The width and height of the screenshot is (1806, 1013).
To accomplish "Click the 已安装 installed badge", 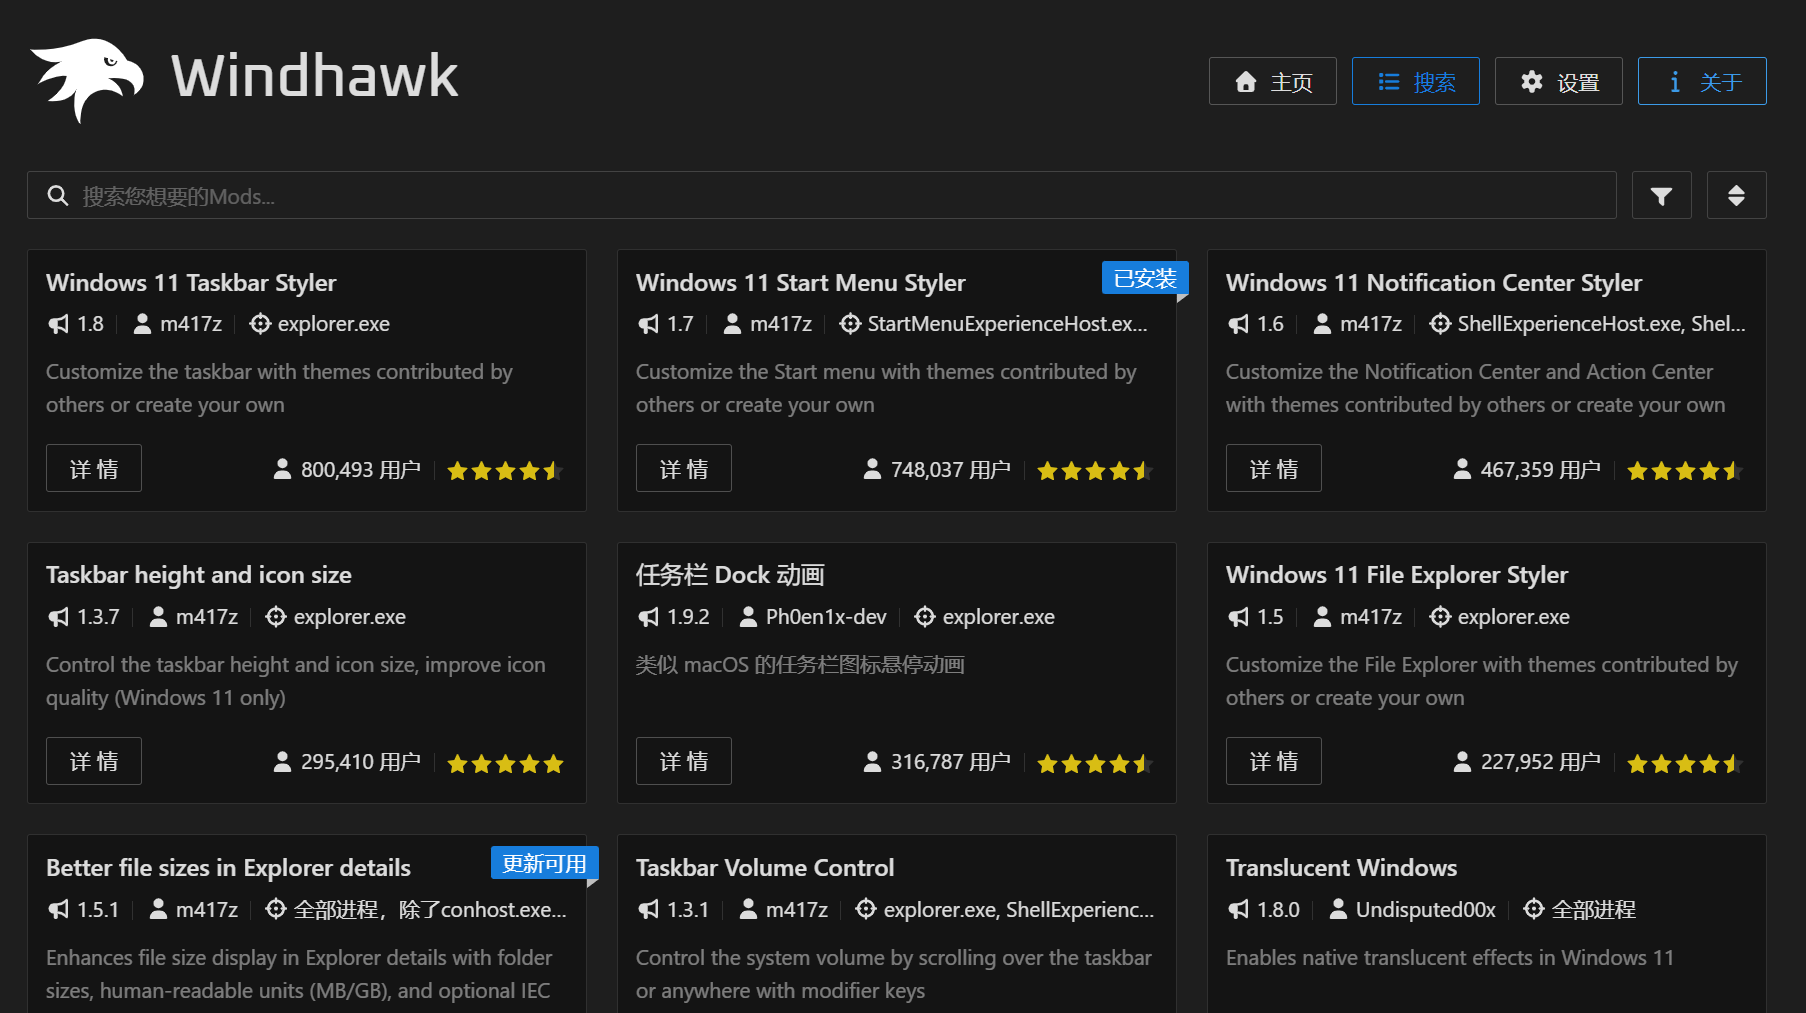I will [x=1145, y=278].
